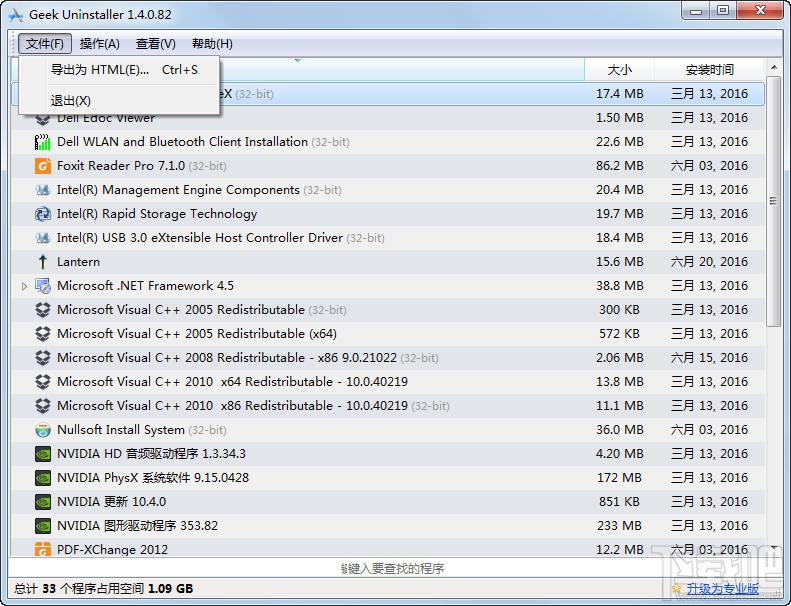Click the Visual C++ 2010 x64 Redistributable icon
This screenshot has width=791, height=606.
click(x=43, y=382)
